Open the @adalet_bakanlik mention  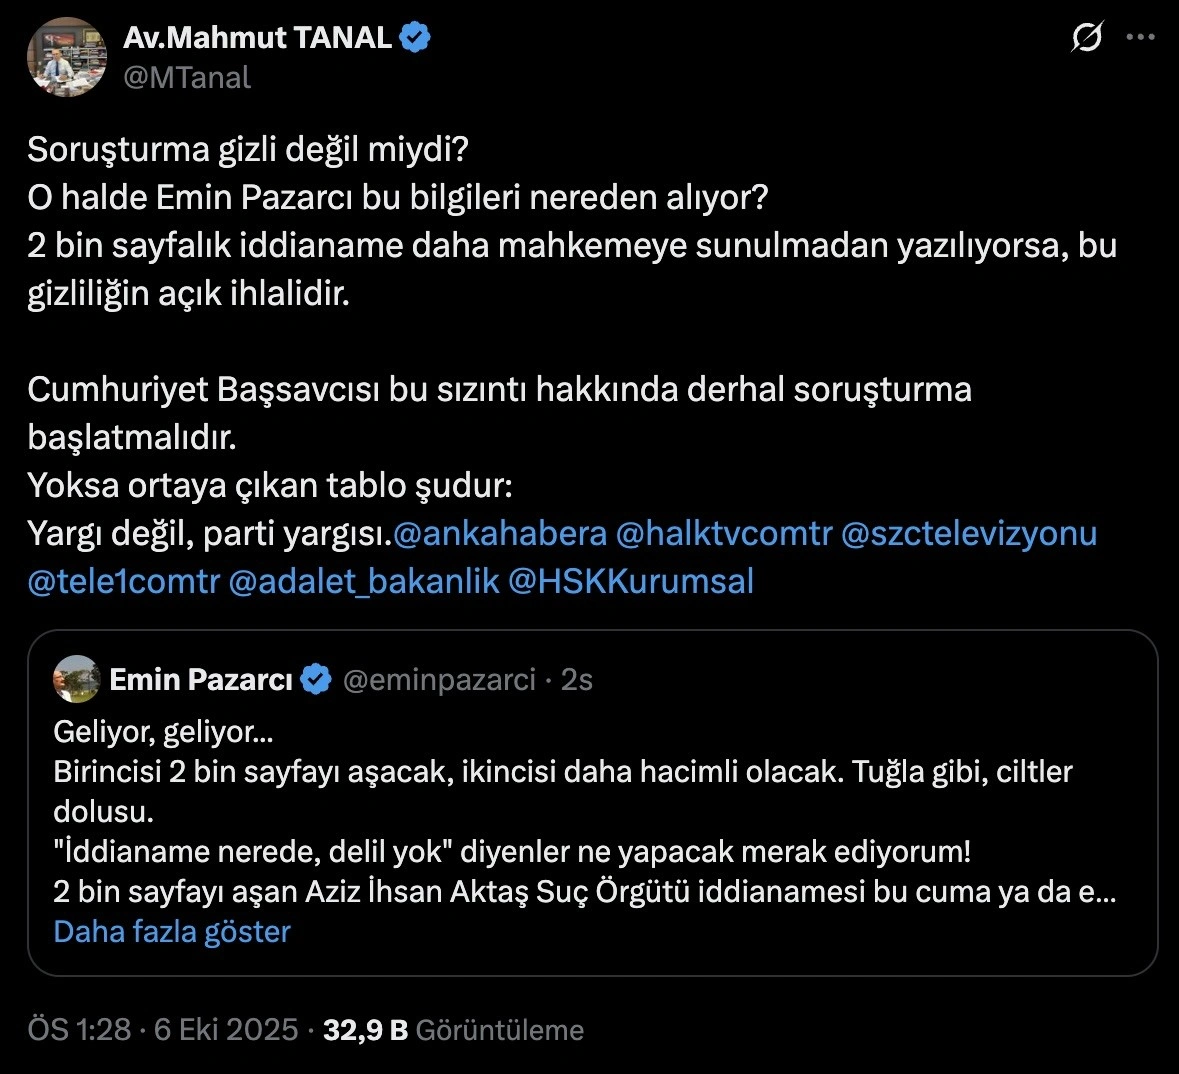pos(364,581)
